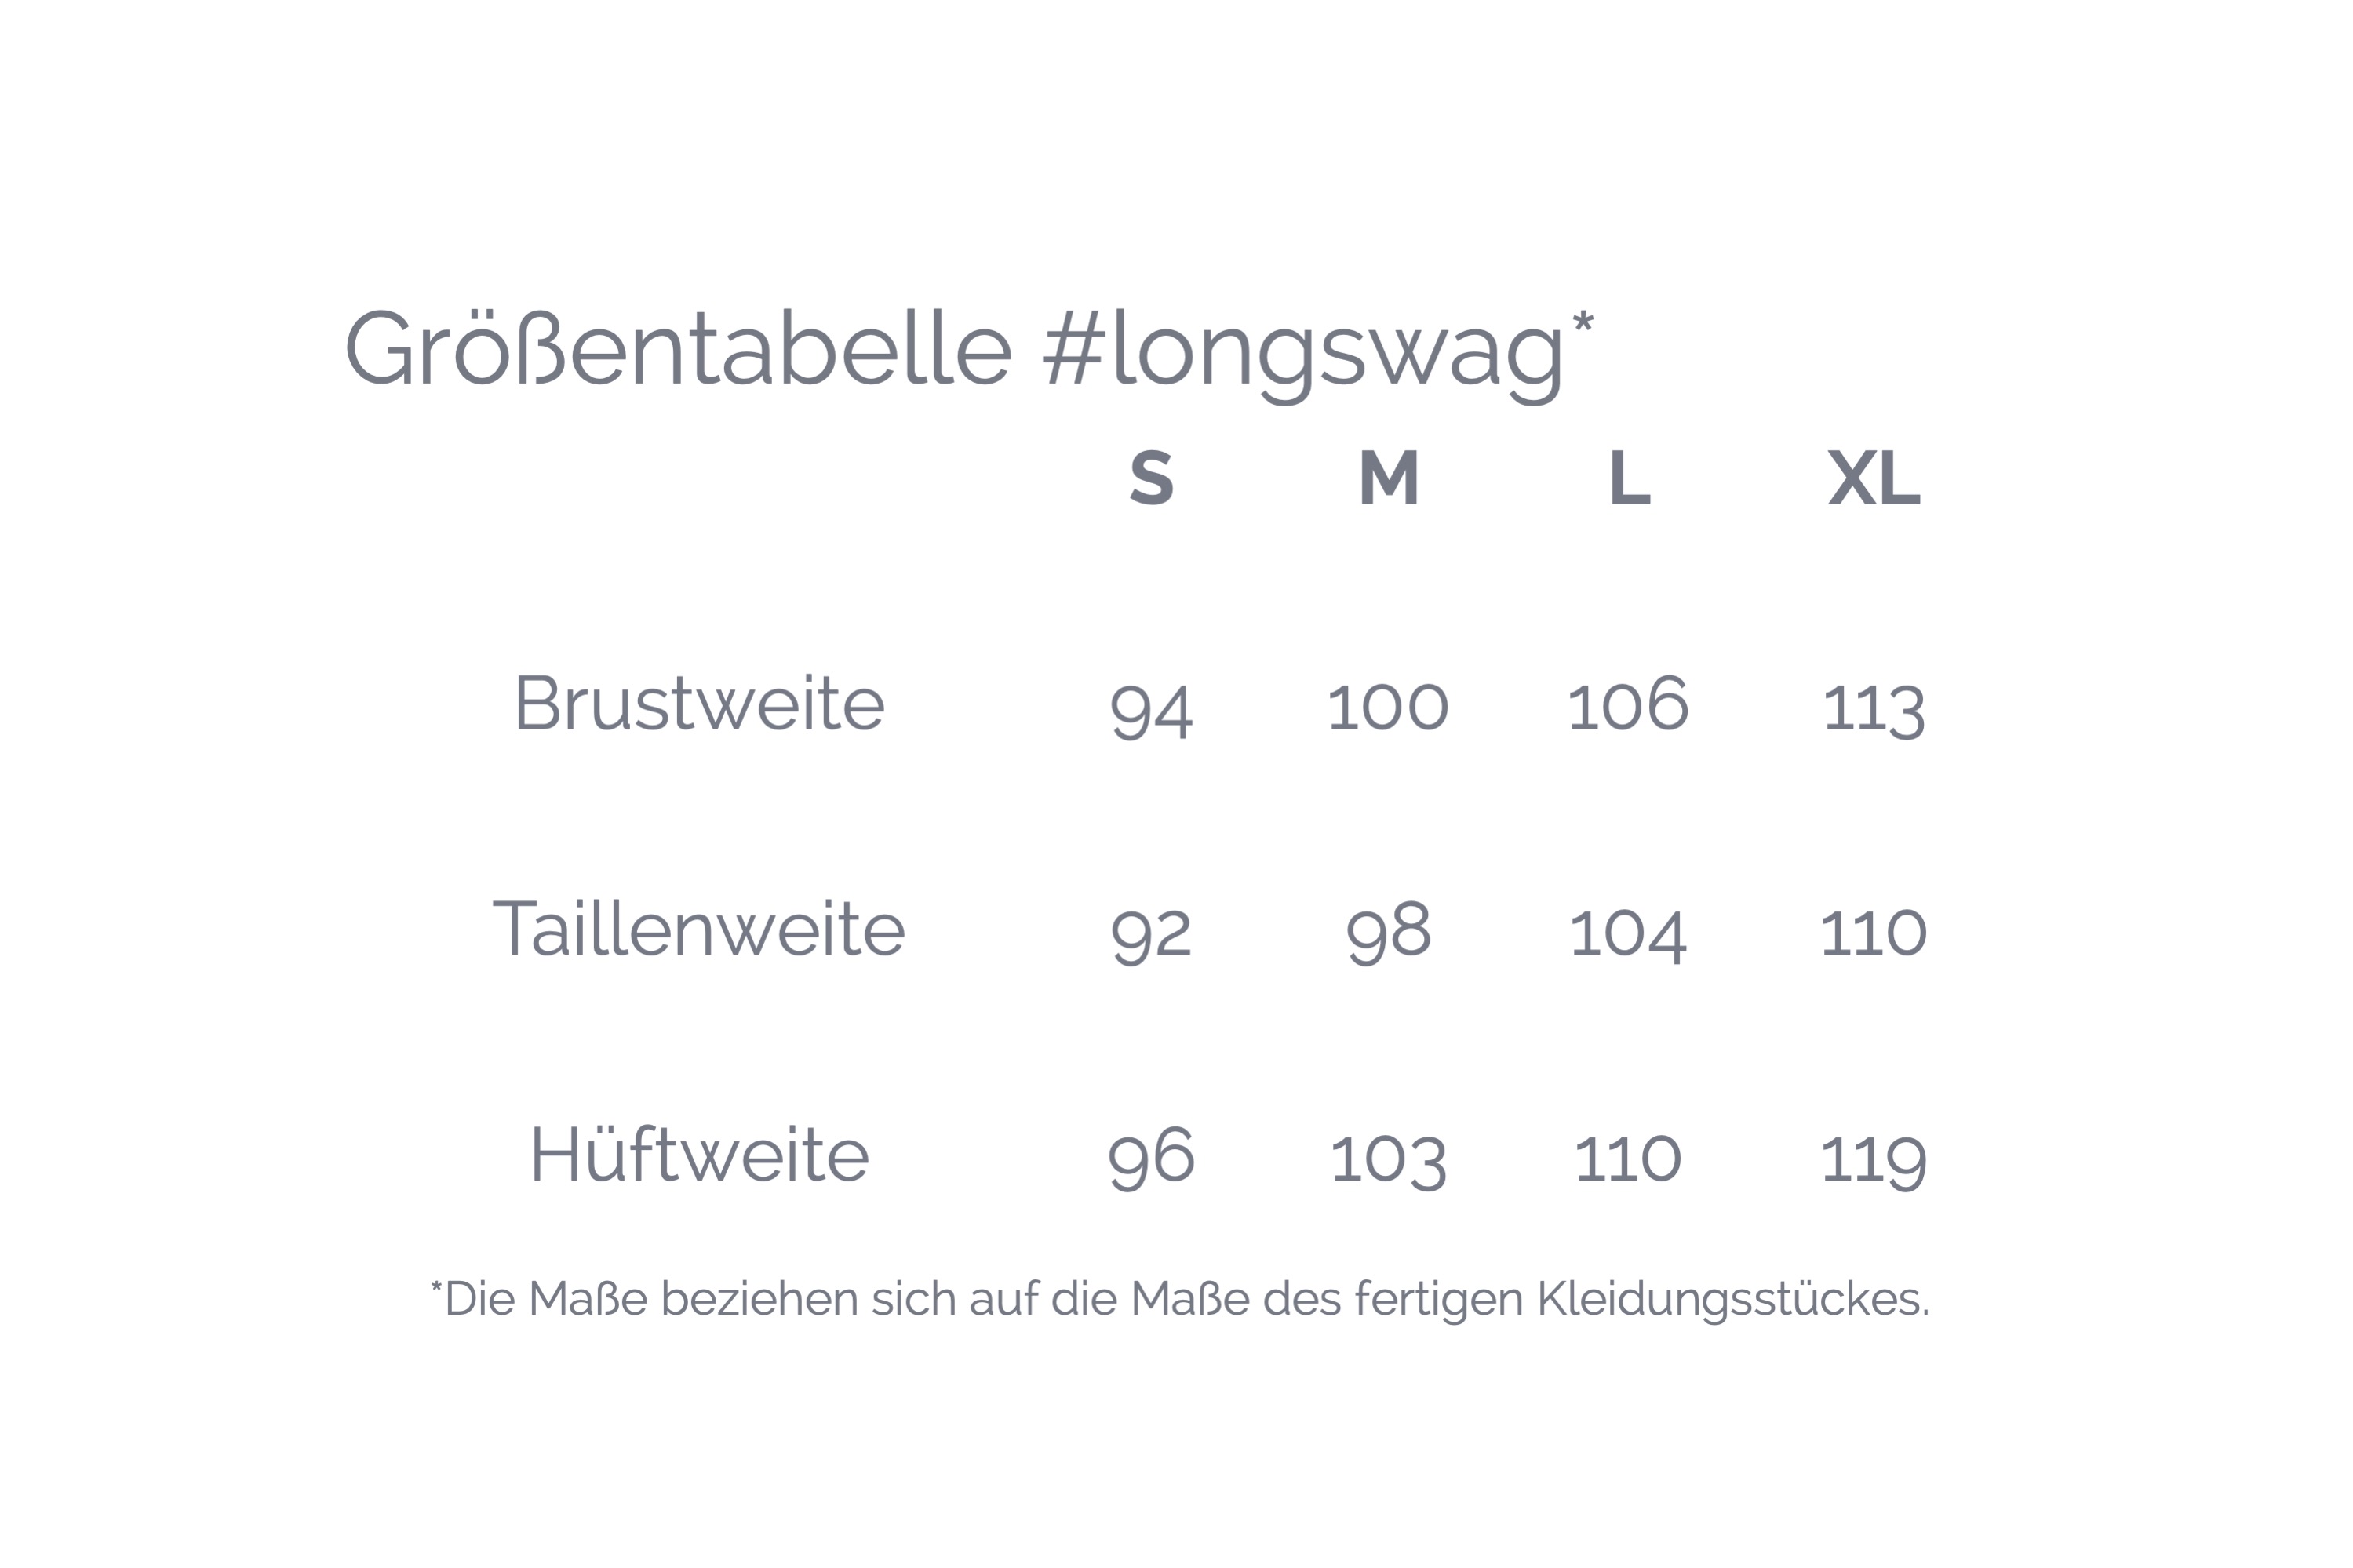2353x1568 pixels.
Task: Select the L size column header
Action: (x=1628, y=478)
